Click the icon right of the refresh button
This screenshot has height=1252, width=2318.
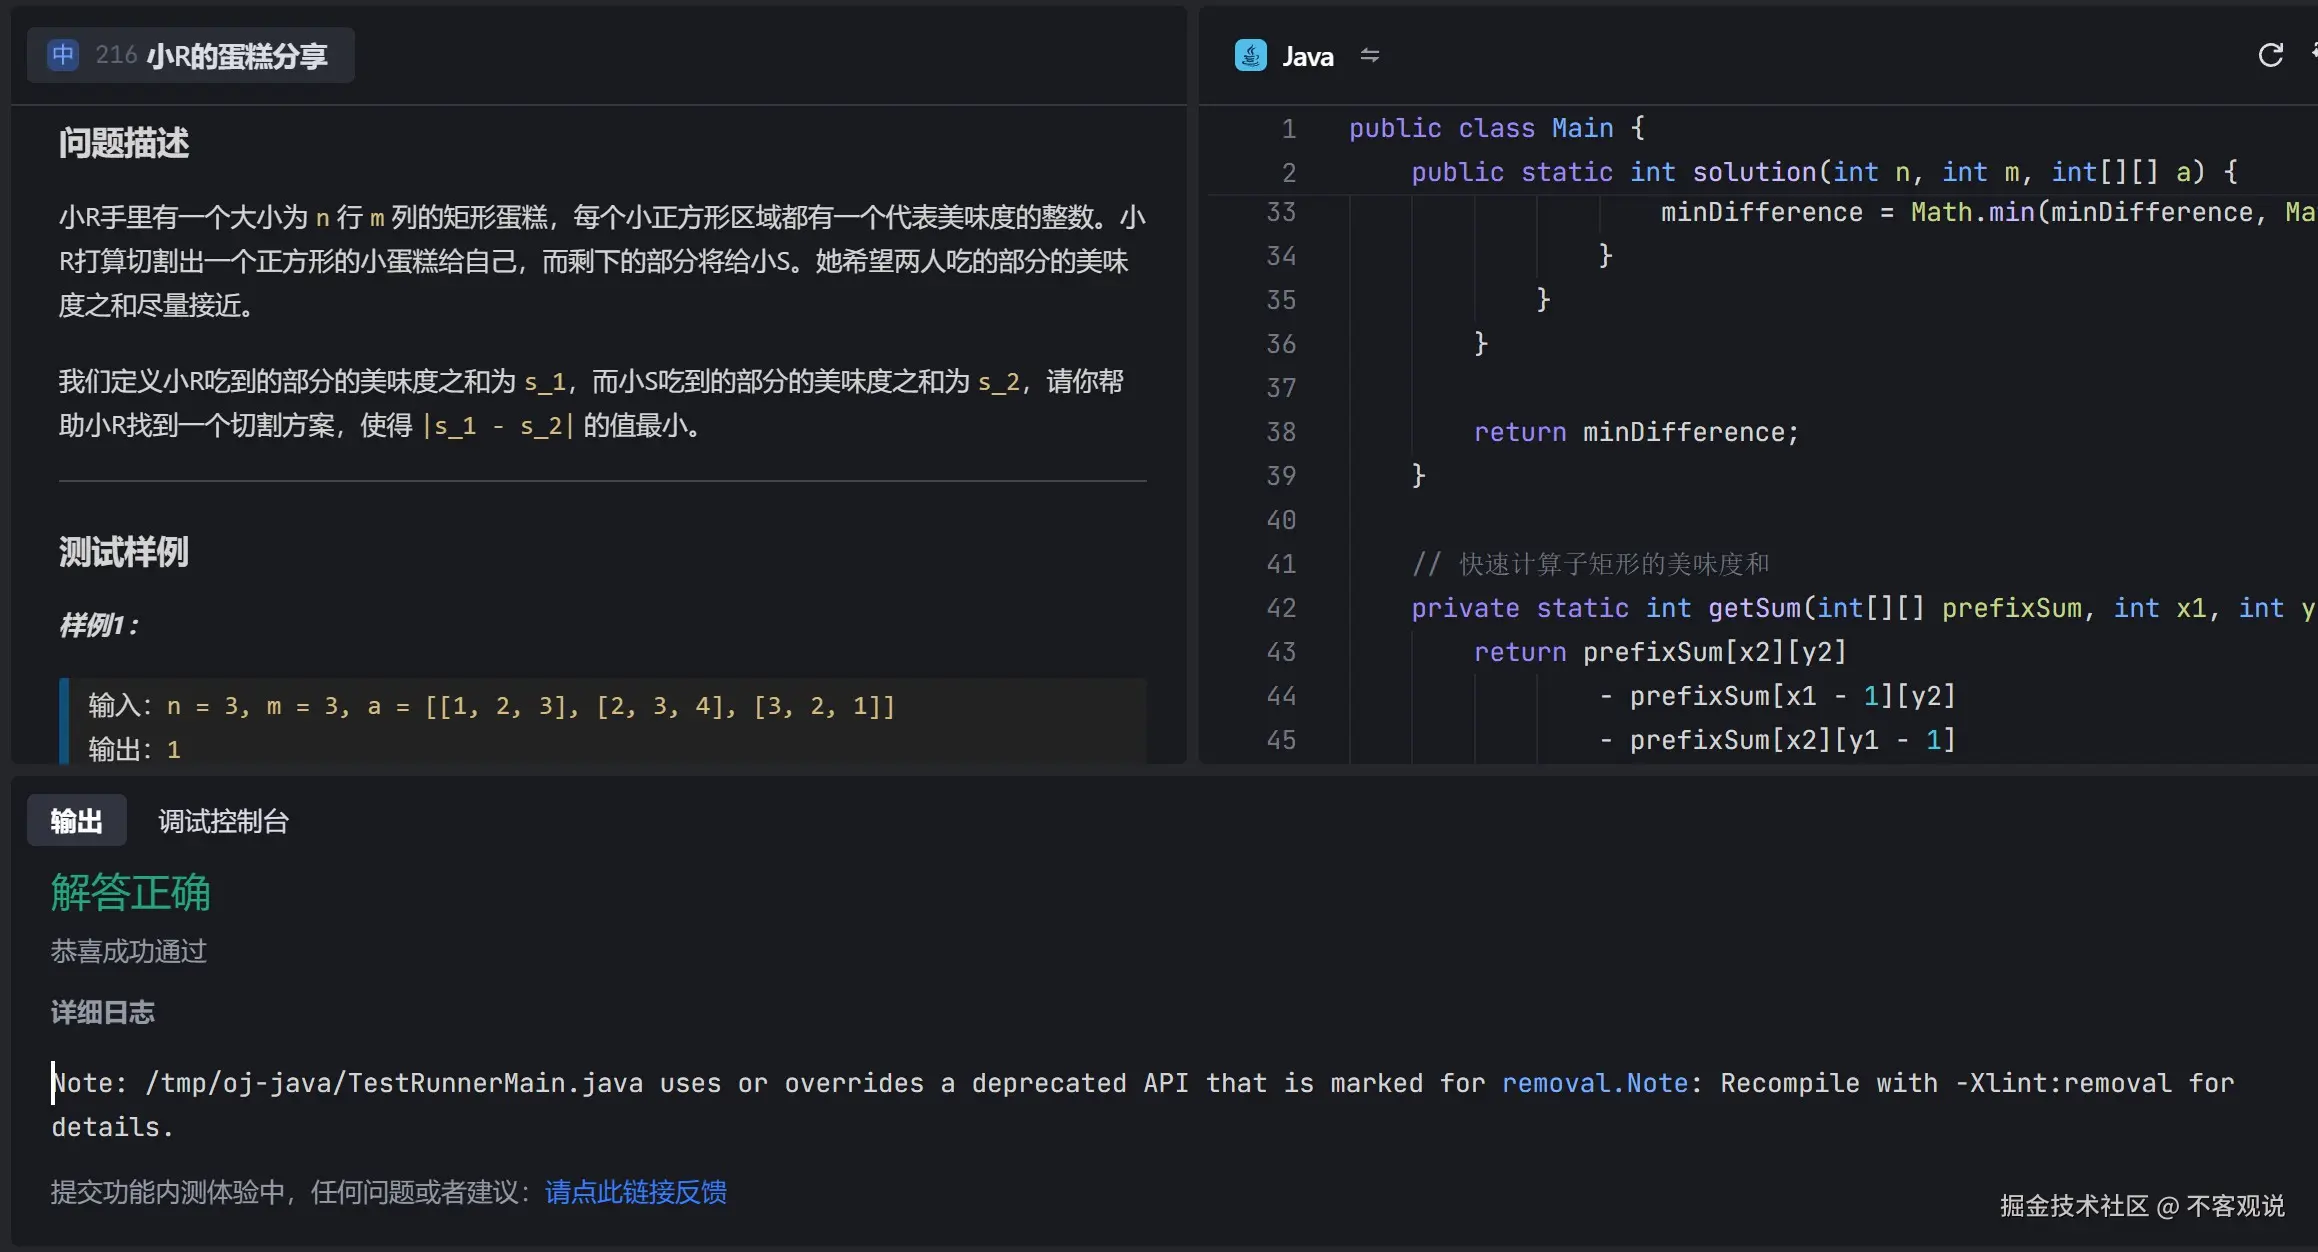[x=2311, y=55]
